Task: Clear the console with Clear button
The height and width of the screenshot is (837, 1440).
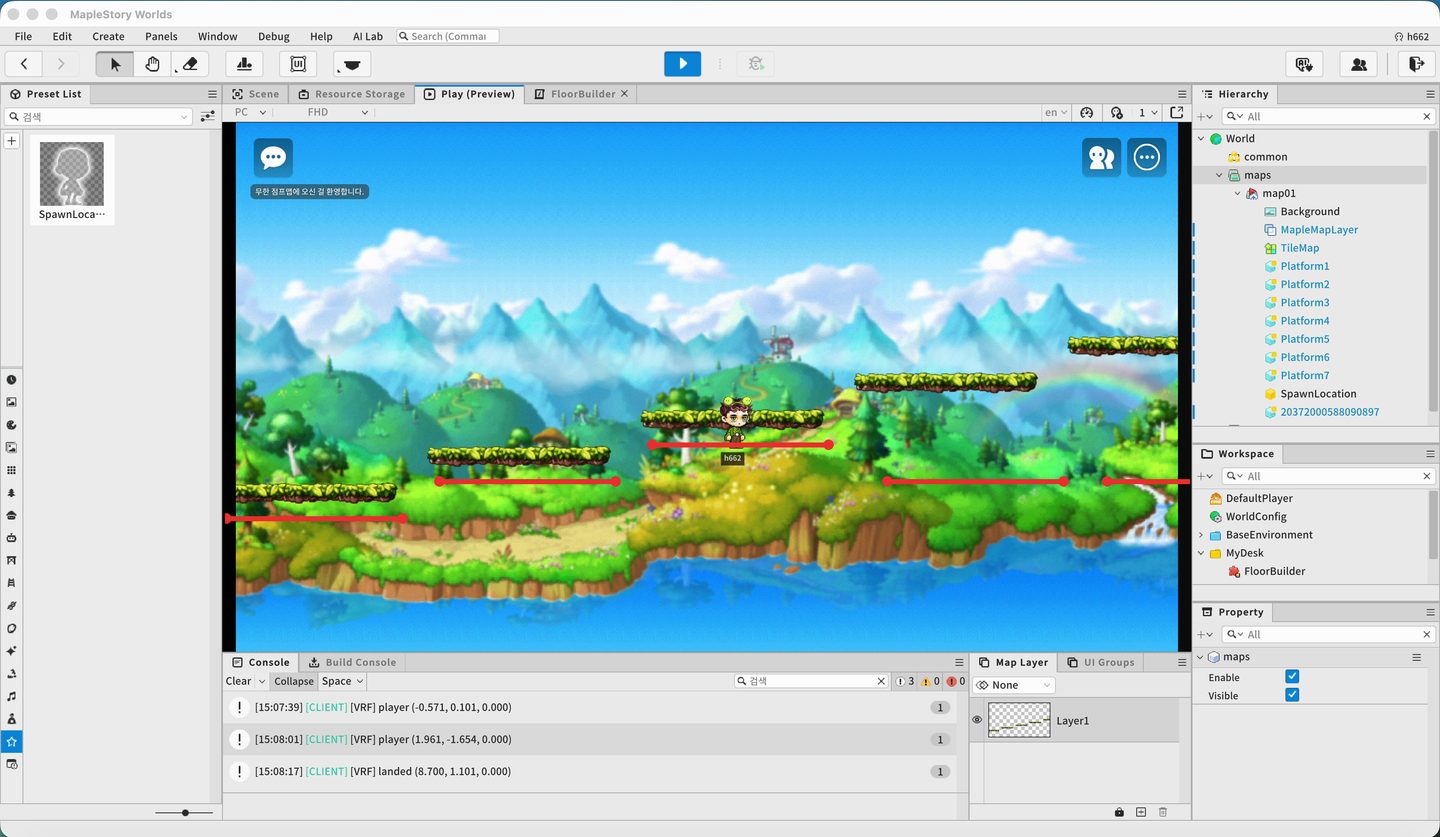Action: point(238,681)
